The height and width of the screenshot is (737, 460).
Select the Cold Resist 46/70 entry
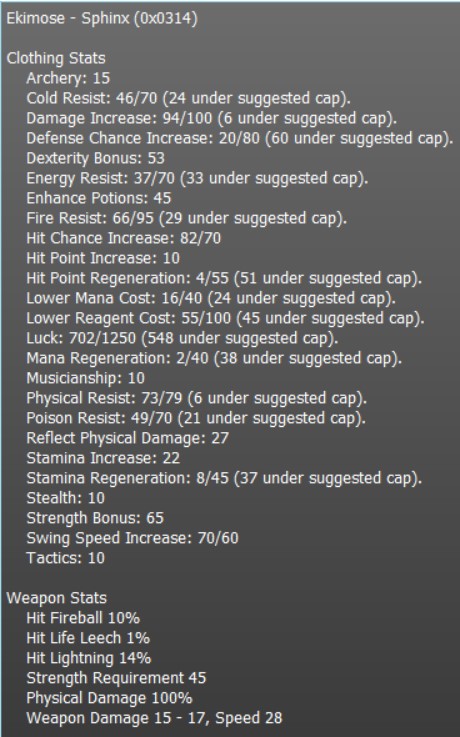coord(188,98)
